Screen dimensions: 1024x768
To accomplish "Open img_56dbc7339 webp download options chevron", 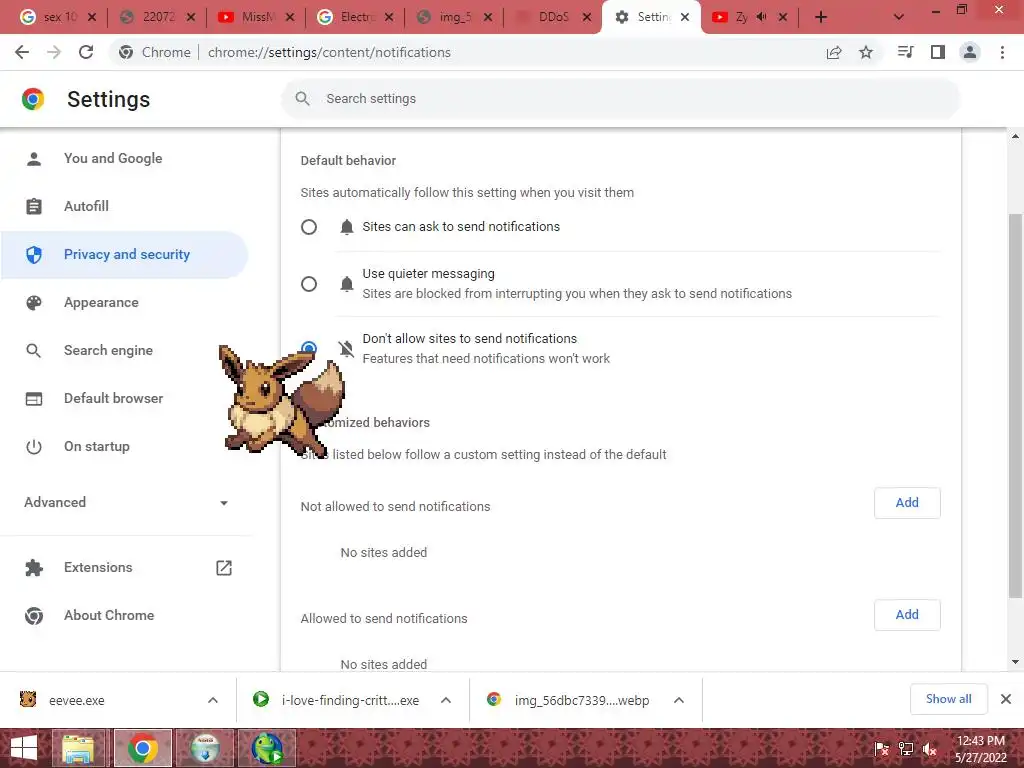I will click(x=679, y=700).
